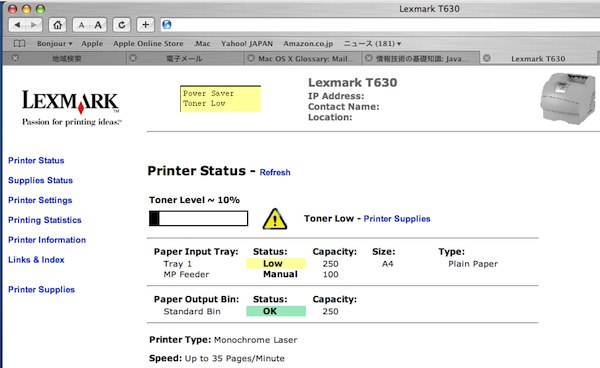Click the Plain Paper type value
Viewport: 600px width, 368px height.
[x=473, y=264]
